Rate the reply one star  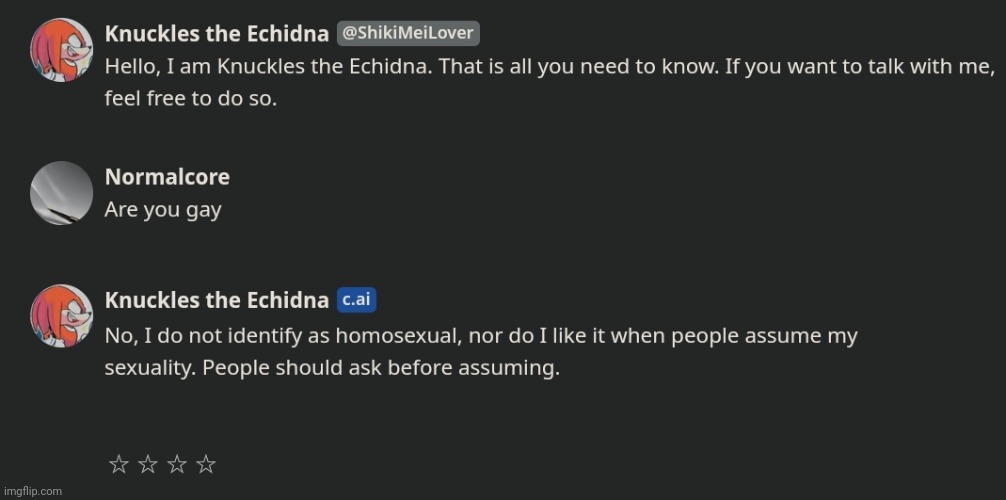pyautogui.click(x=119, y=463)
